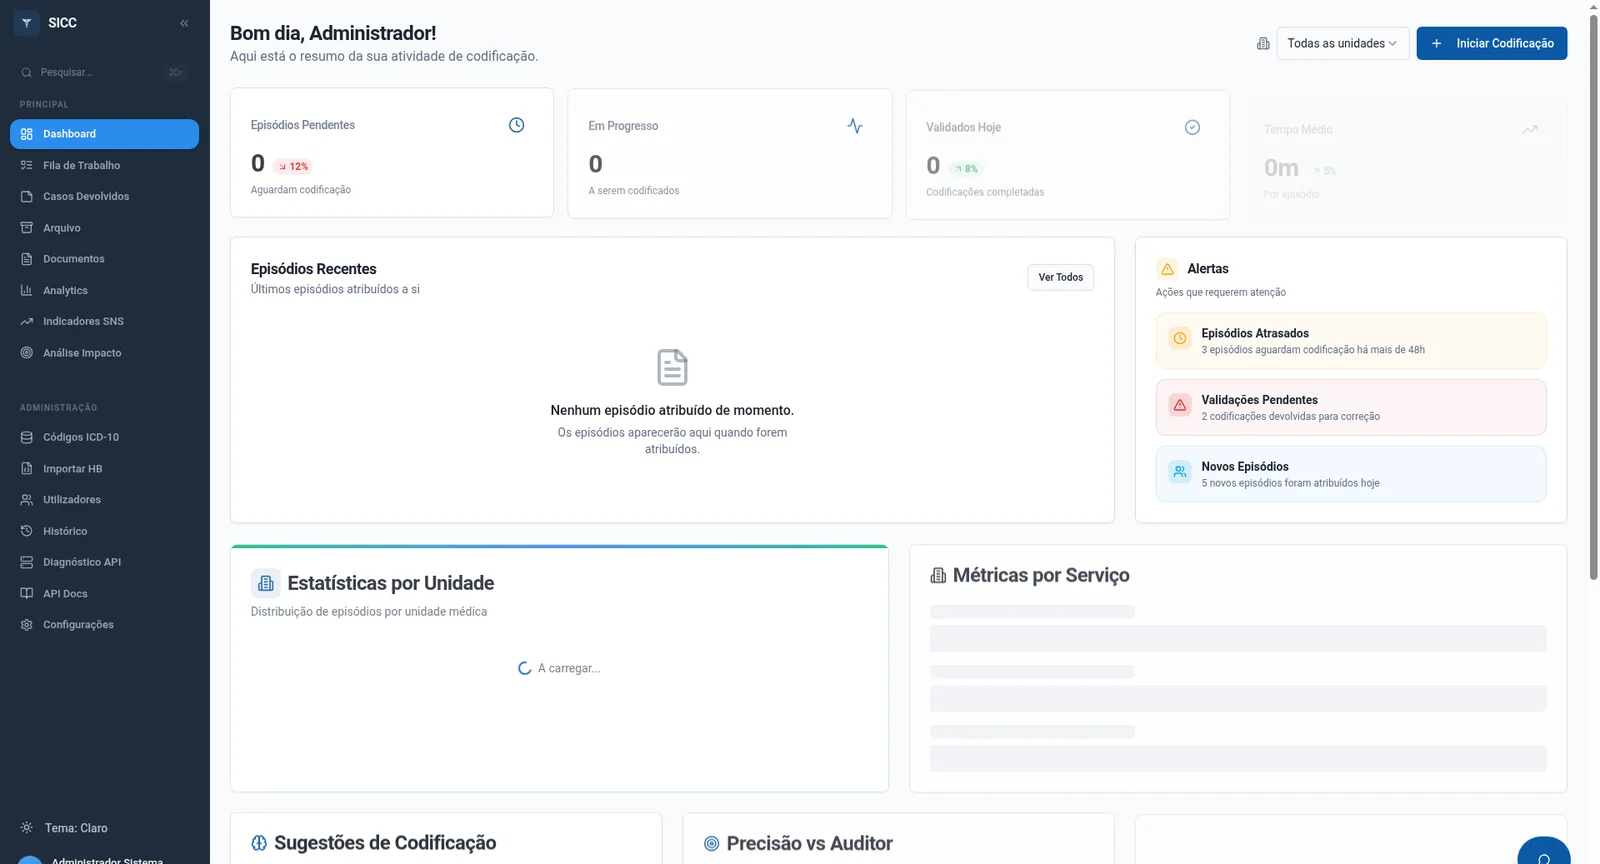This screenshot has width=1600, height=864.
Task: Click the Documentos page icon
Action: pyautogui.click(x=27, y=259)
